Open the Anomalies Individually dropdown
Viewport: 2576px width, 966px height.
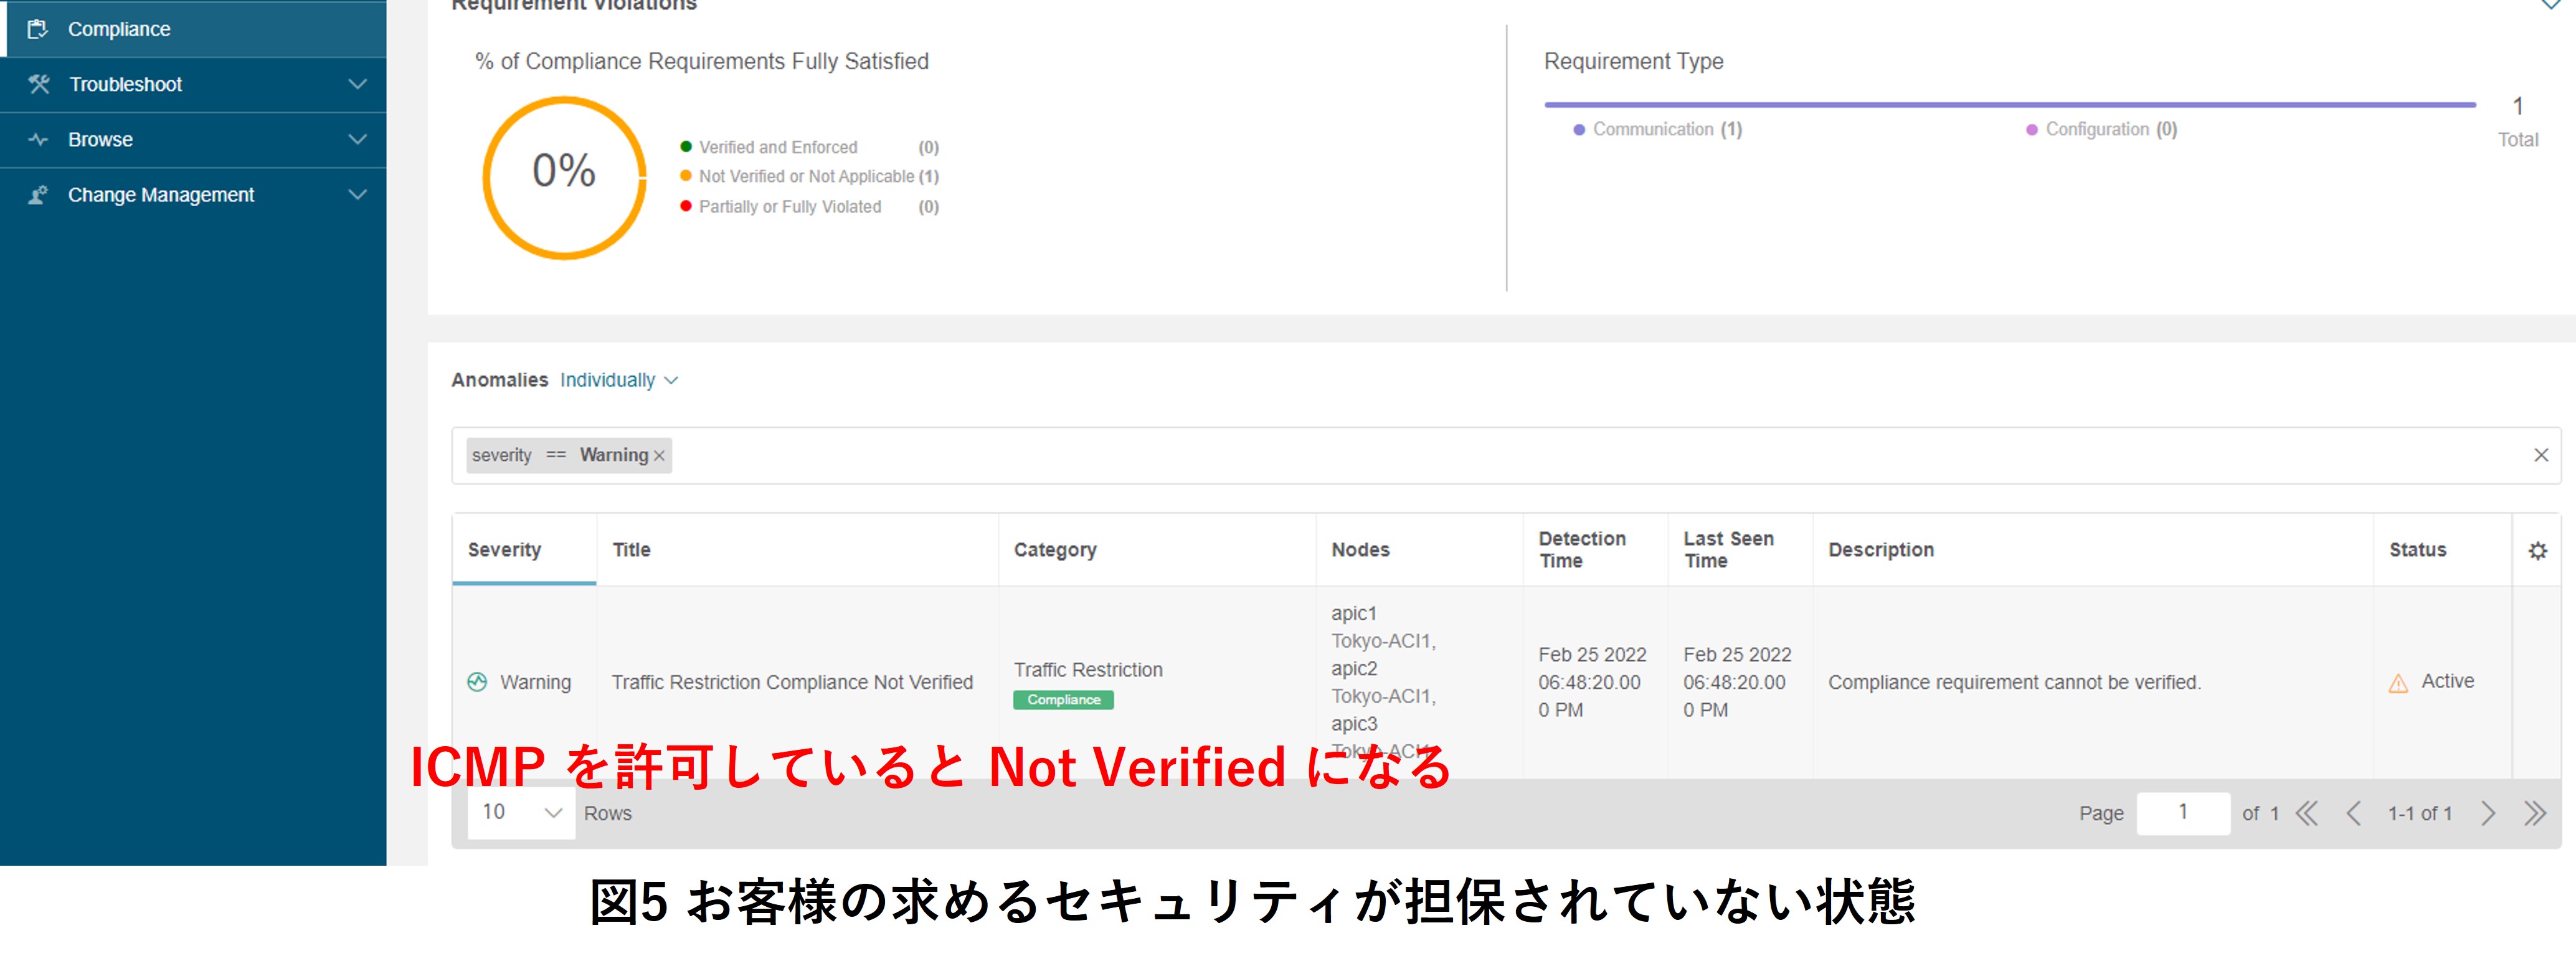(x=619, y=380)
